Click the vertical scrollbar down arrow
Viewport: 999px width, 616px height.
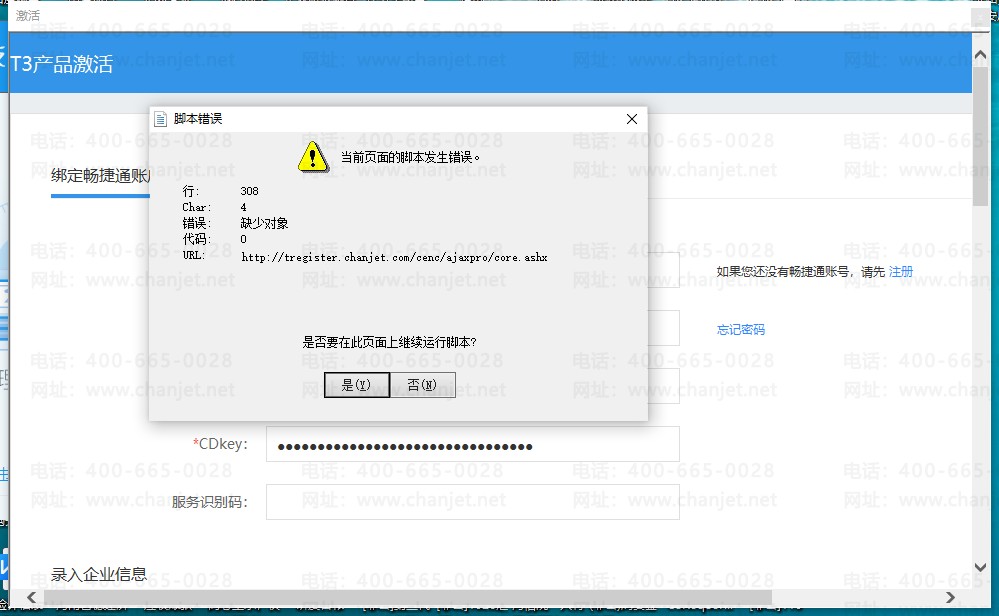pos(981,567)
